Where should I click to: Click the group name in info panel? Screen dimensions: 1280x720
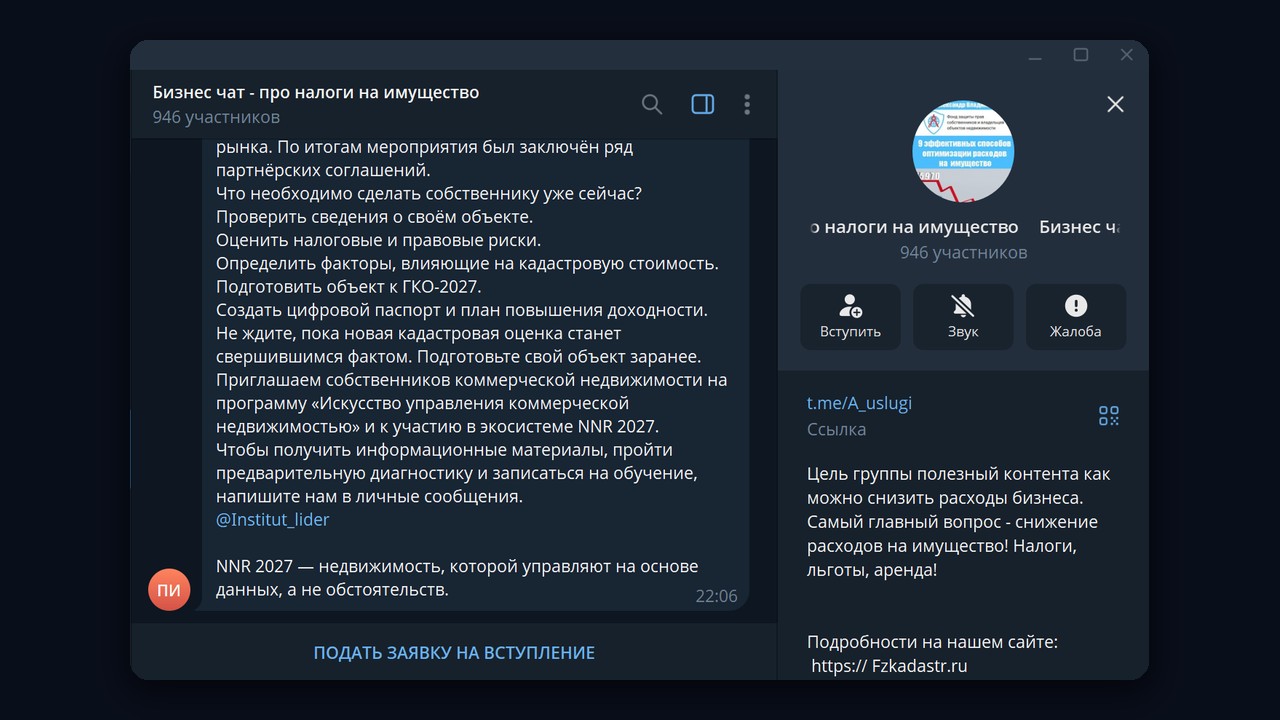(x=963, y=227)
